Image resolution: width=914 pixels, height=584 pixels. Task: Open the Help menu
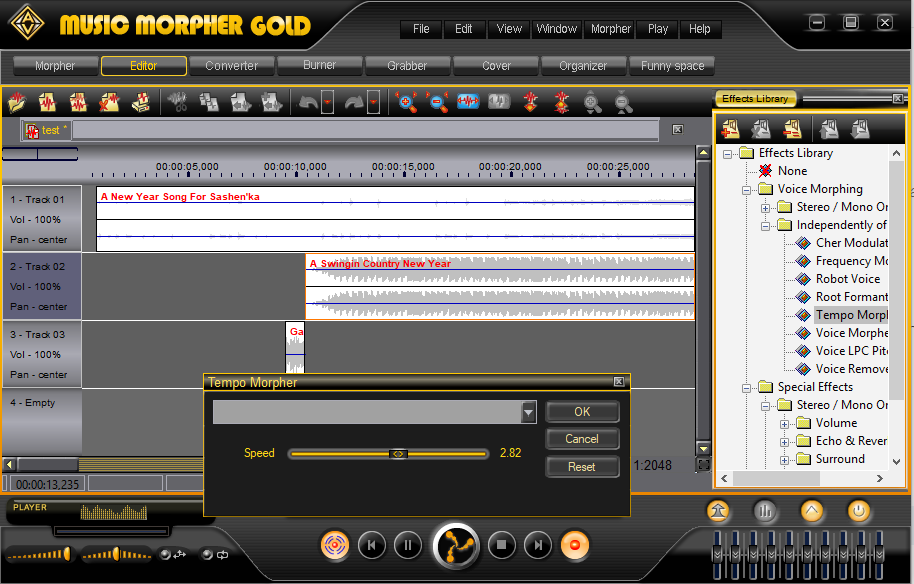699,29
